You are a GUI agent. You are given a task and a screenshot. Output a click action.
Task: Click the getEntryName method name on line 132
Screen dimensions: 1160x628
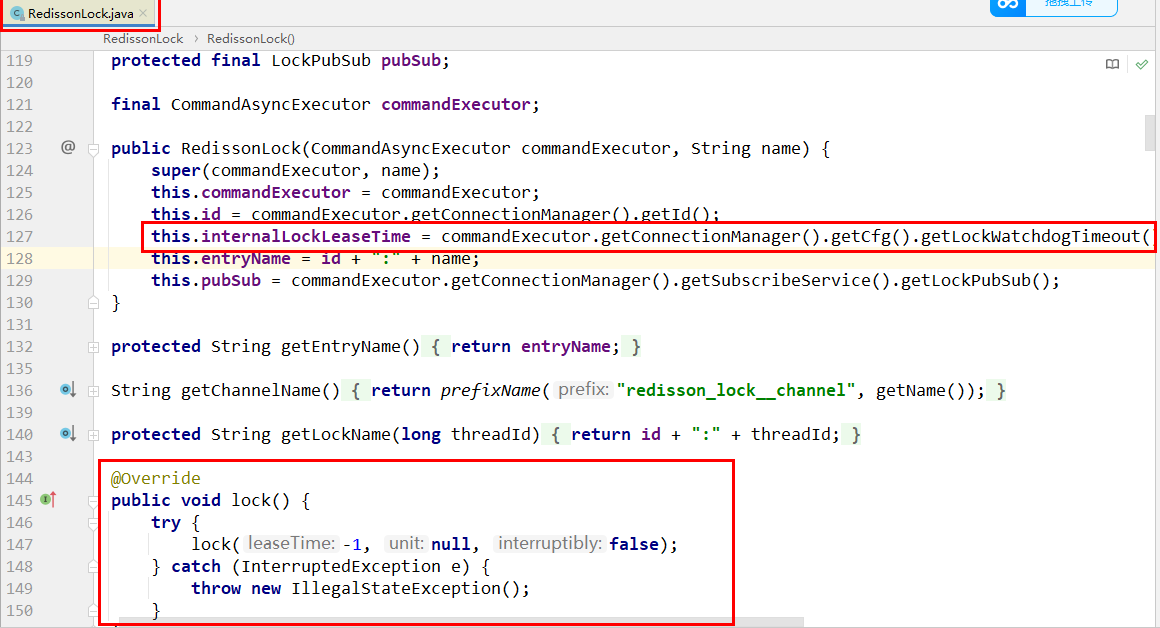coord(340,347)
